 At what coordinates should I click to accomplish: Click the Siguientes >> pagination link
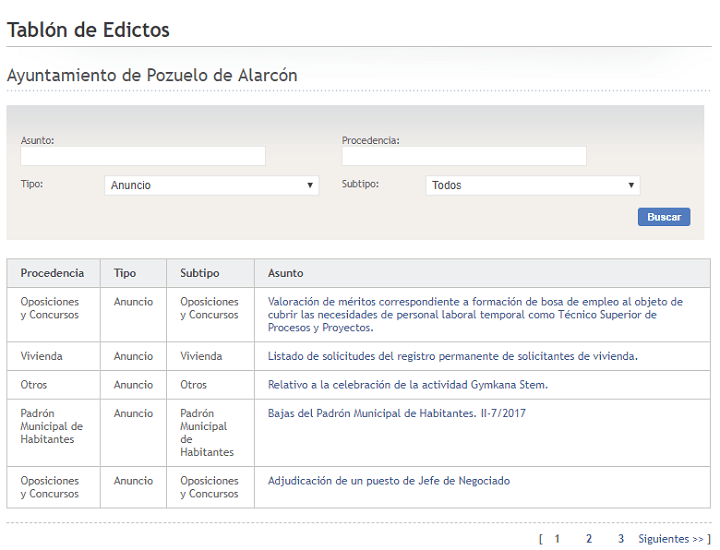tap(671, 539)
